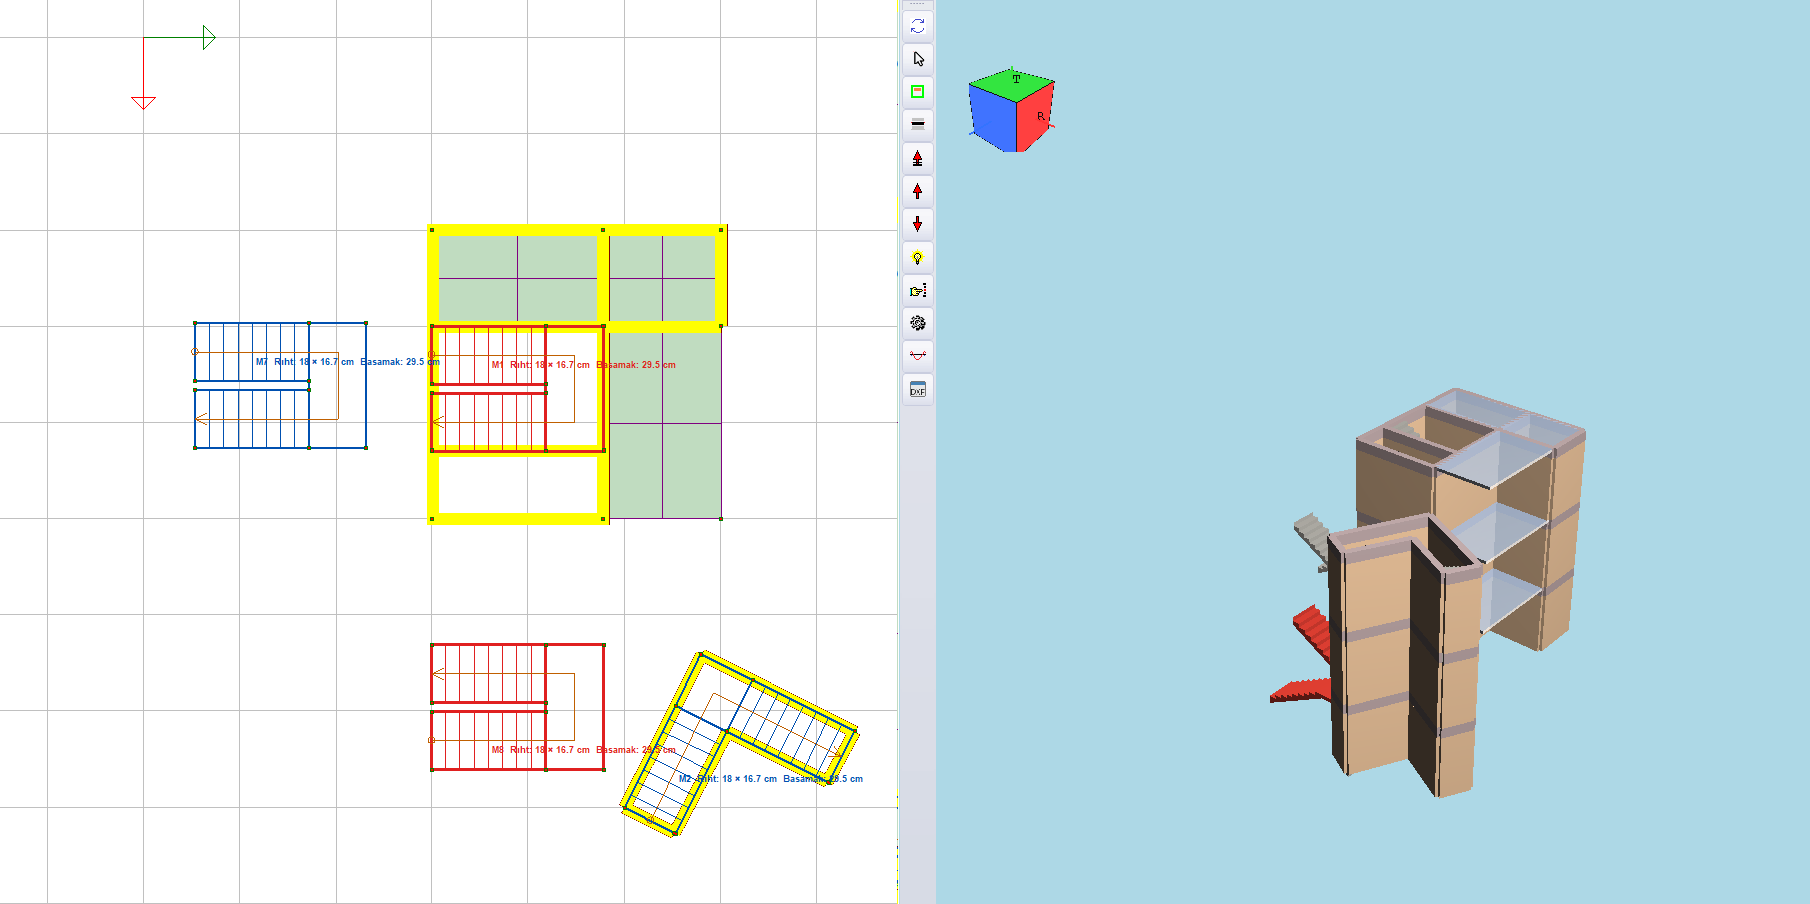Select the arrow pointer tool

(917, 59)
